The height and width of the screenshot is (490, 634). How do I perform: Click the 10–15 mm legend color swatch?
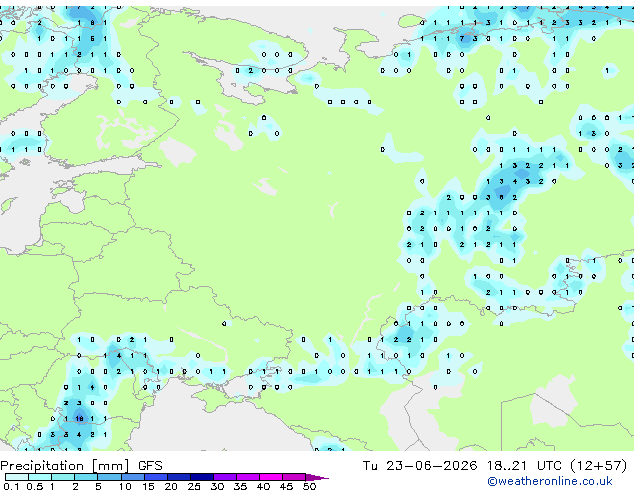tap(133, 477)
